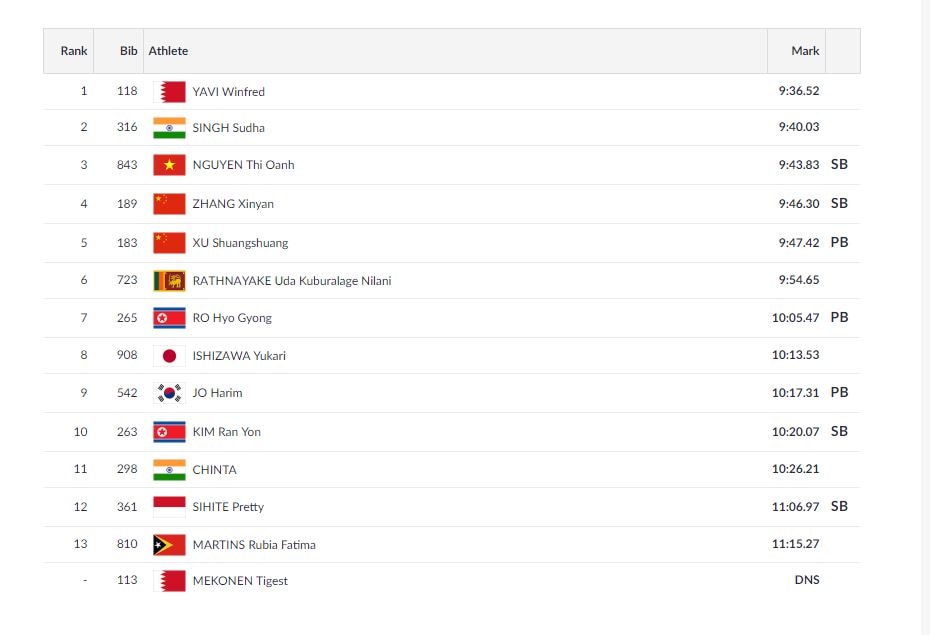Click Timor-Leste flag beside MARTINS Rubia Fatima
Viewport: 930px width, 635px height.
(169, 545)
